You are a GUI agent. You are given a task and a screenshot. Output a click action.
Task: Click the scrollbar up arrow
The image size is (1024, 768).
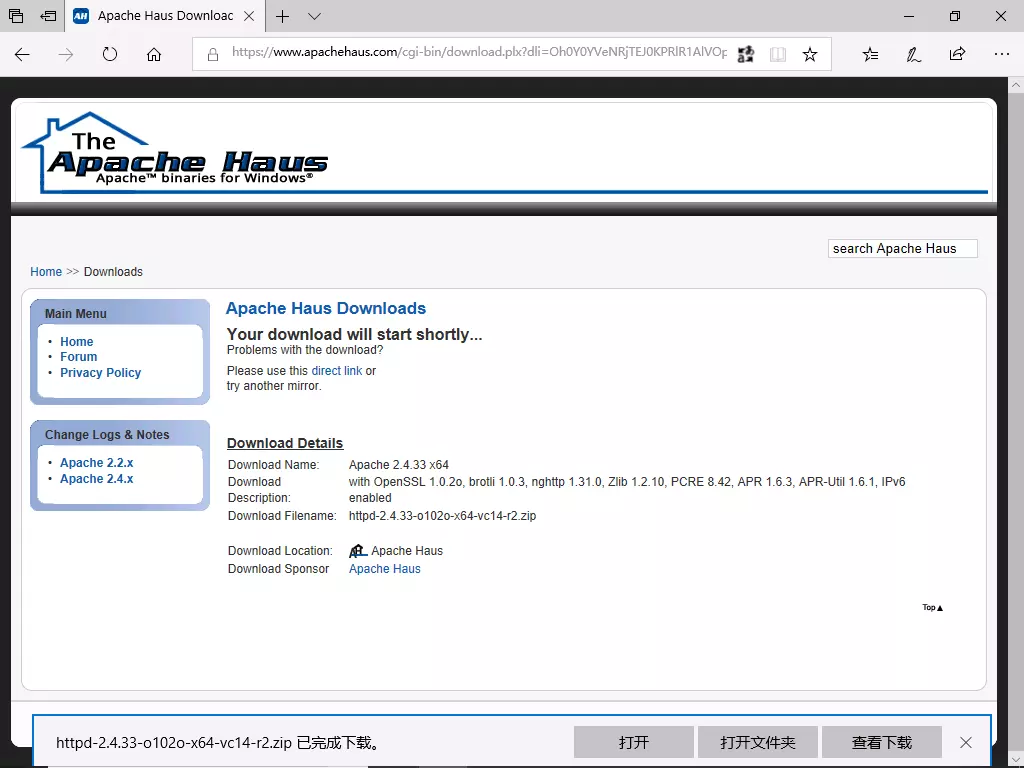point(1016,85)
